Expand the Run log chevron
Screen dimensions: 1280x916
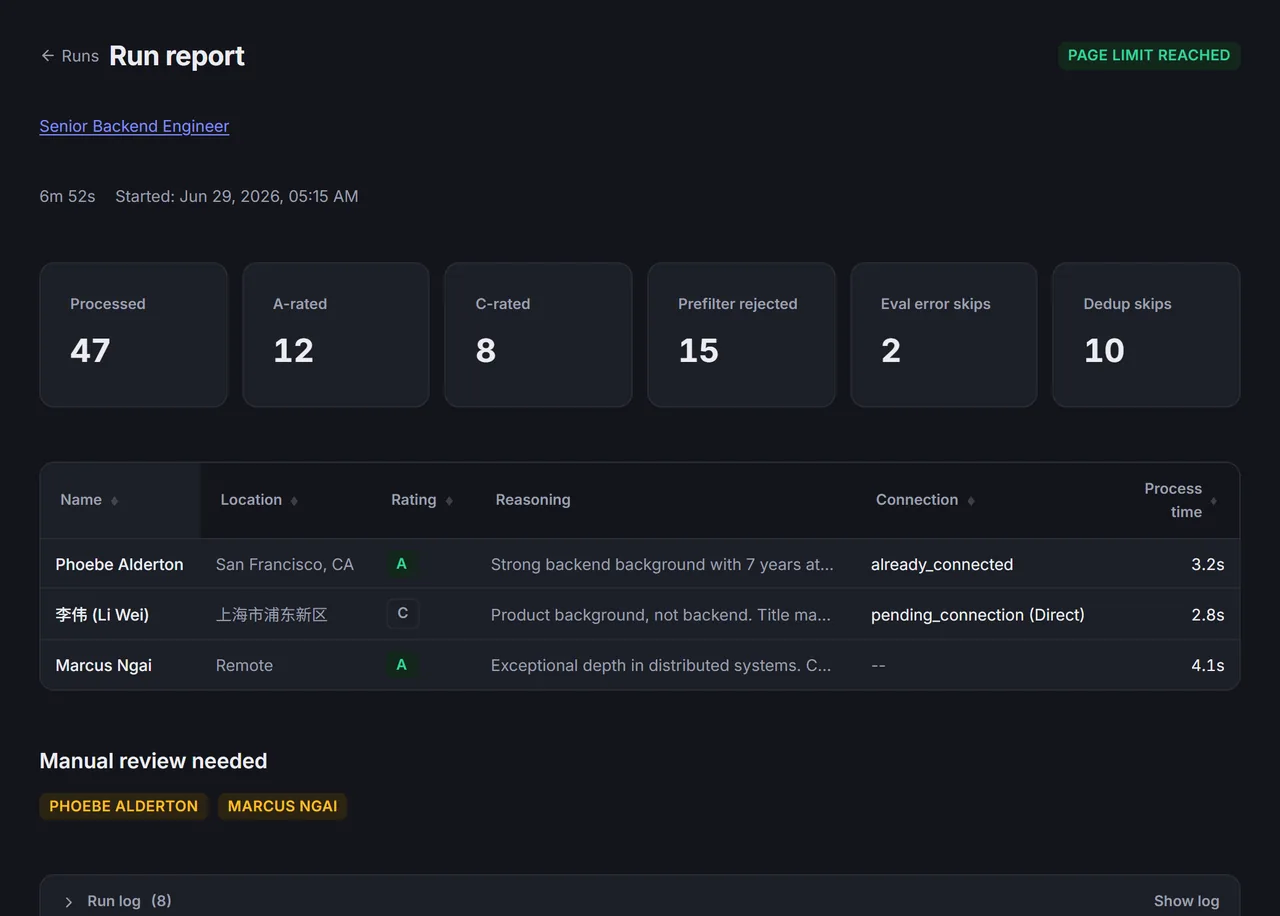pos(69,902)
